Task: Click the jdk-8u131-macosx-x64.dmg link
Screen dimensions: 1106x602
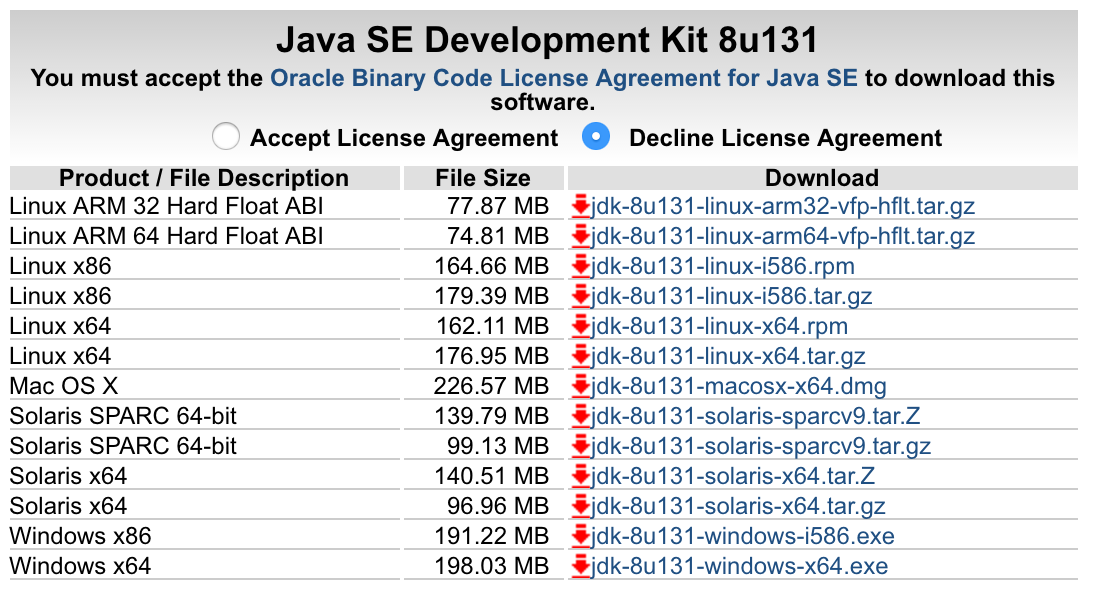Action: click(x=737, y=386)
